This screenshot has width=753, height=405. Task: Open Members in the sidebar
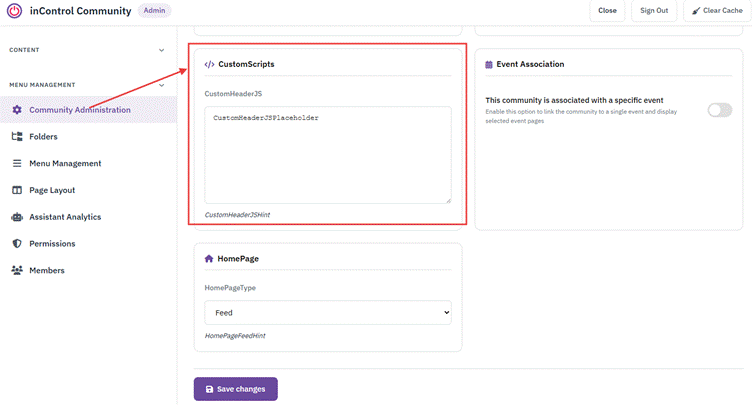pyautogui.click(x=88, y=270)
